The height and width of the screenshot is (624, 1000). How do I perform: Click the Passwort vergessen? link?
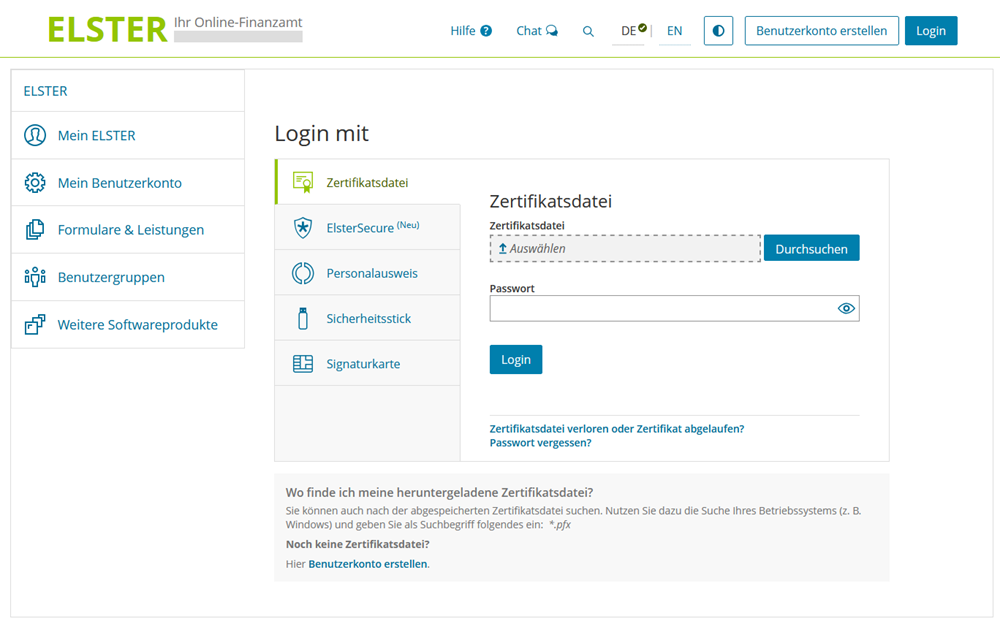pyautogui.click(x=540, y=443)
